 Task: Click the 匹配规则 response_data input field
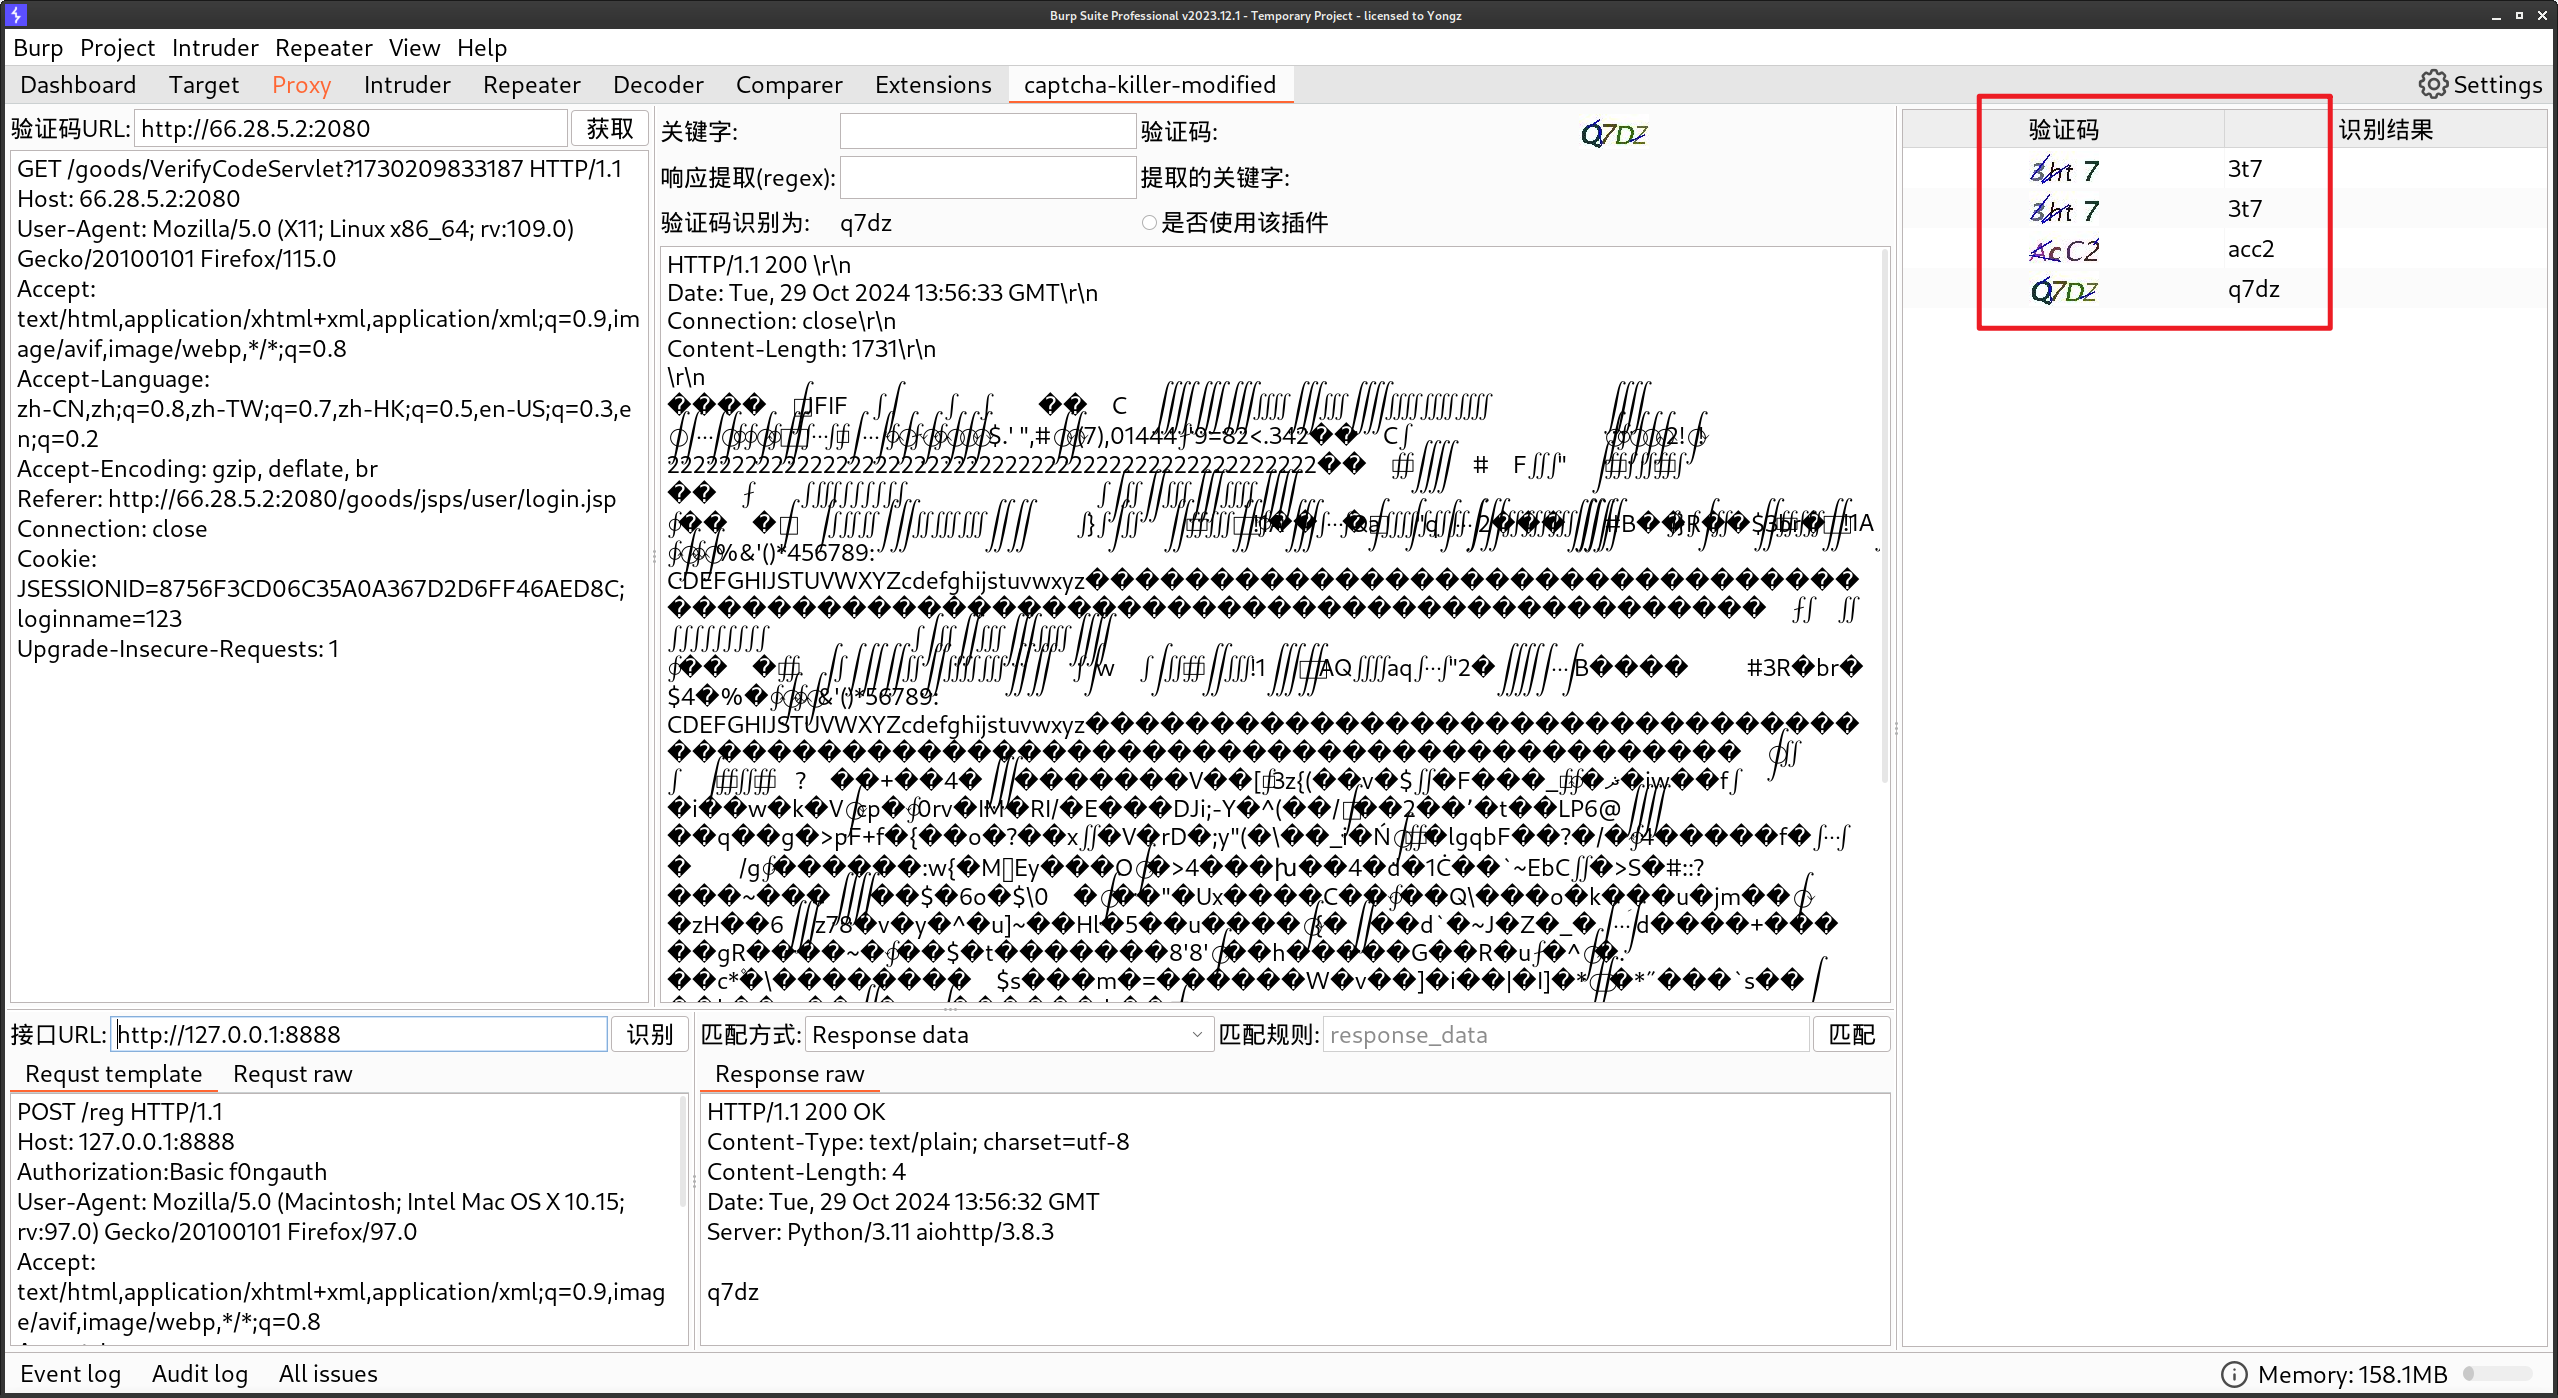(x=1567, y=1035)
